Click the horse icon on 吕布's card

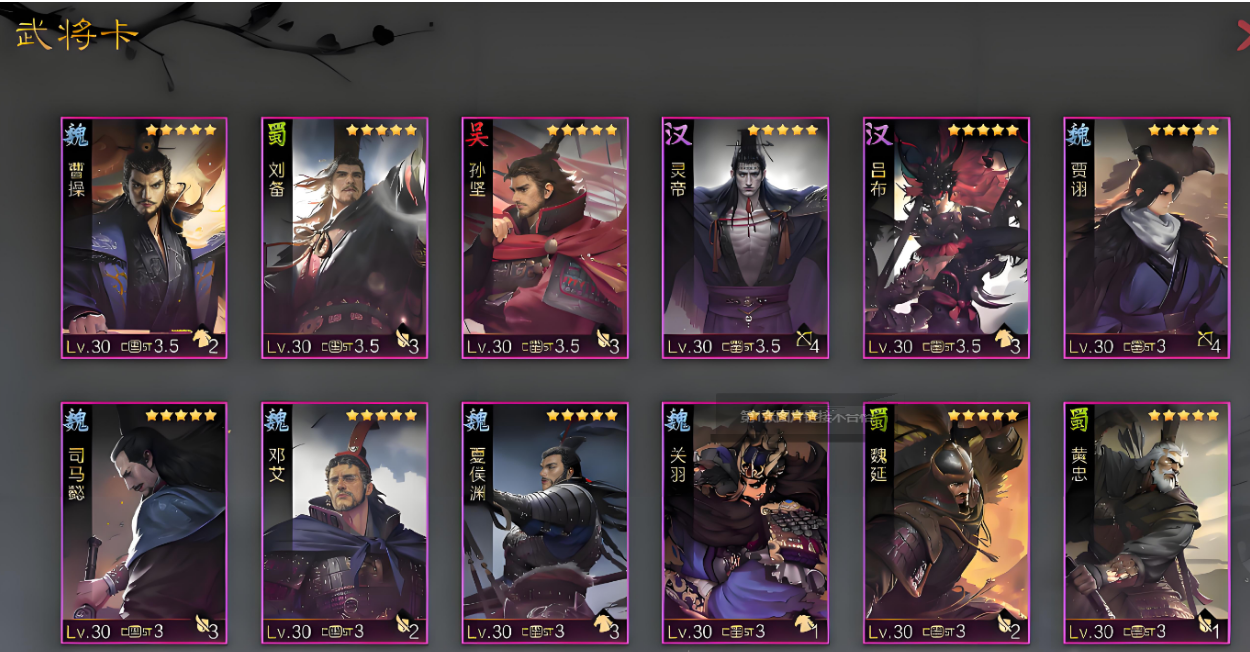1003,341
